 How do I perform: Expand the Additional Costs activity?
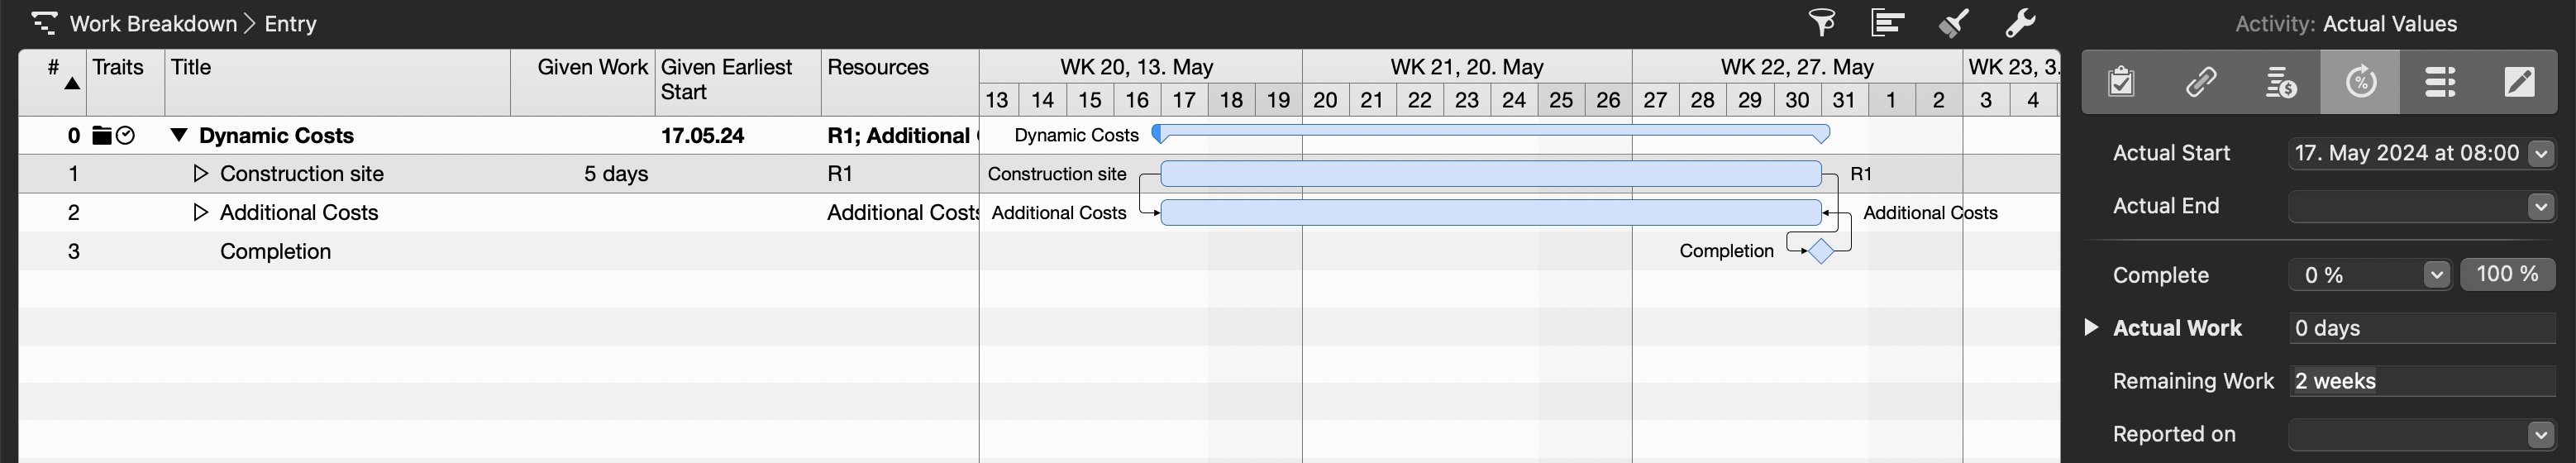click(x=200, y=212)
